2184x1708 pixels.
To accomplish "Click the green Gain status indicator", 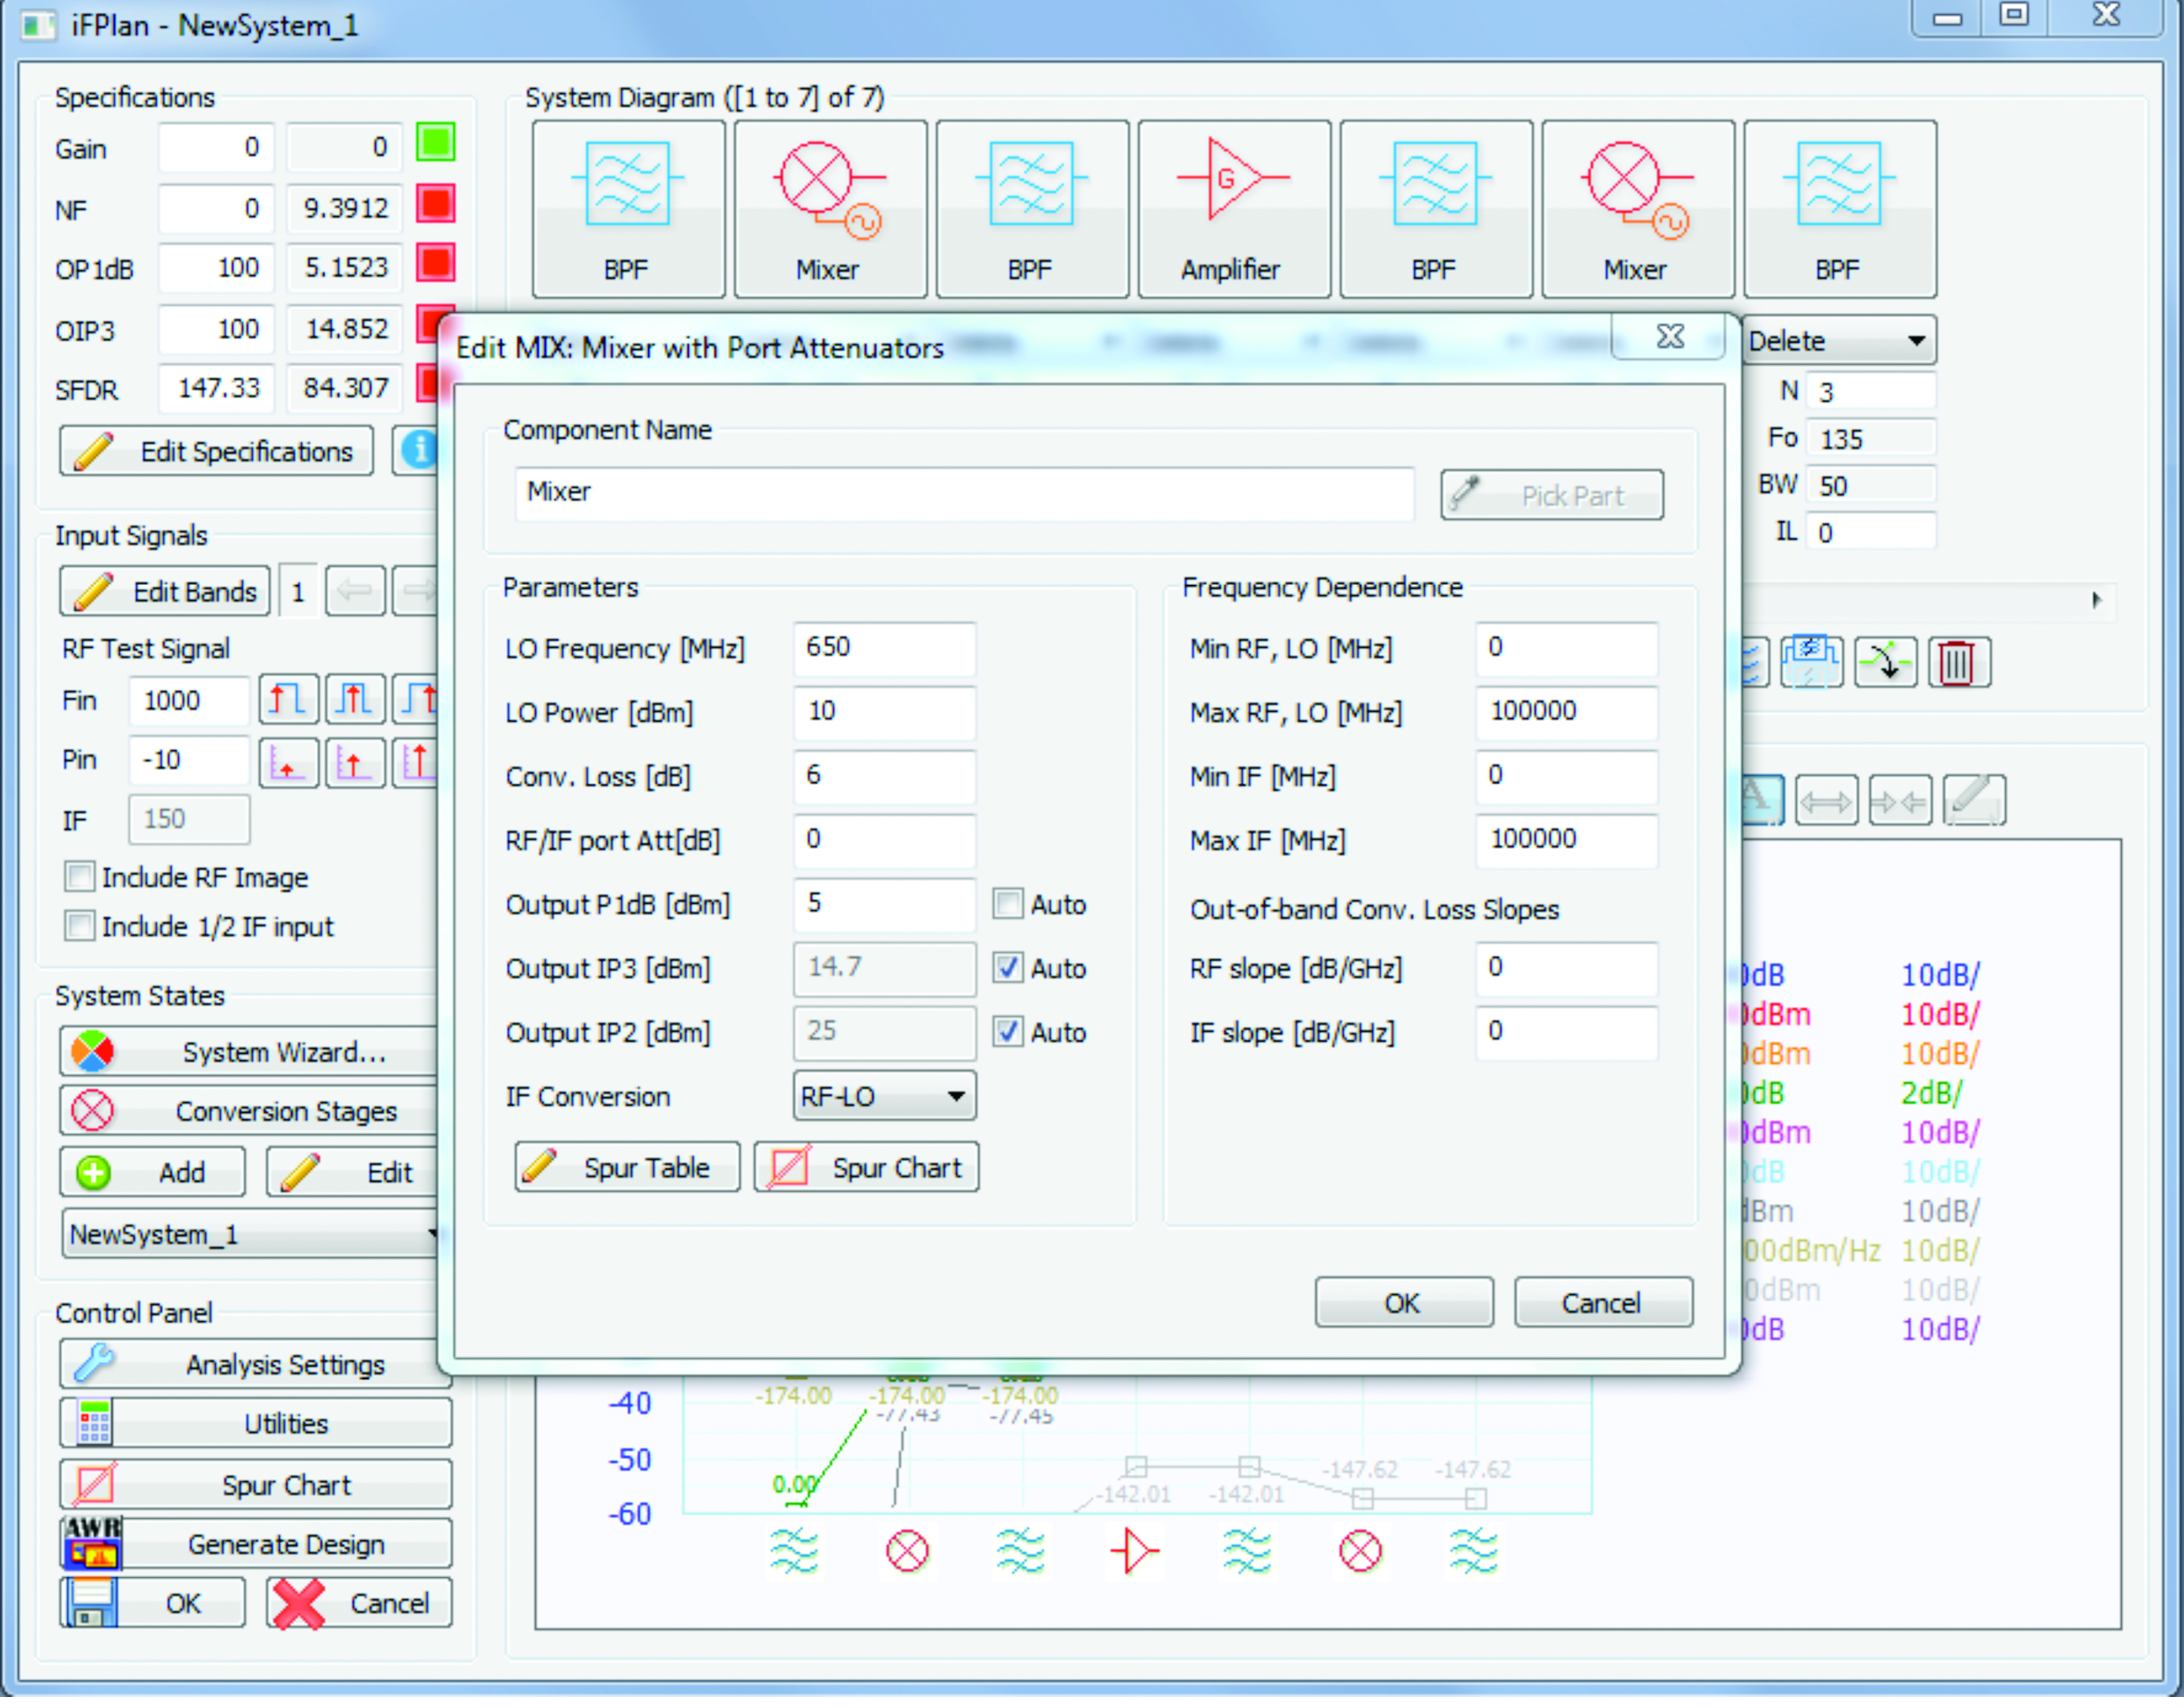I will click(x=436, y=143).
